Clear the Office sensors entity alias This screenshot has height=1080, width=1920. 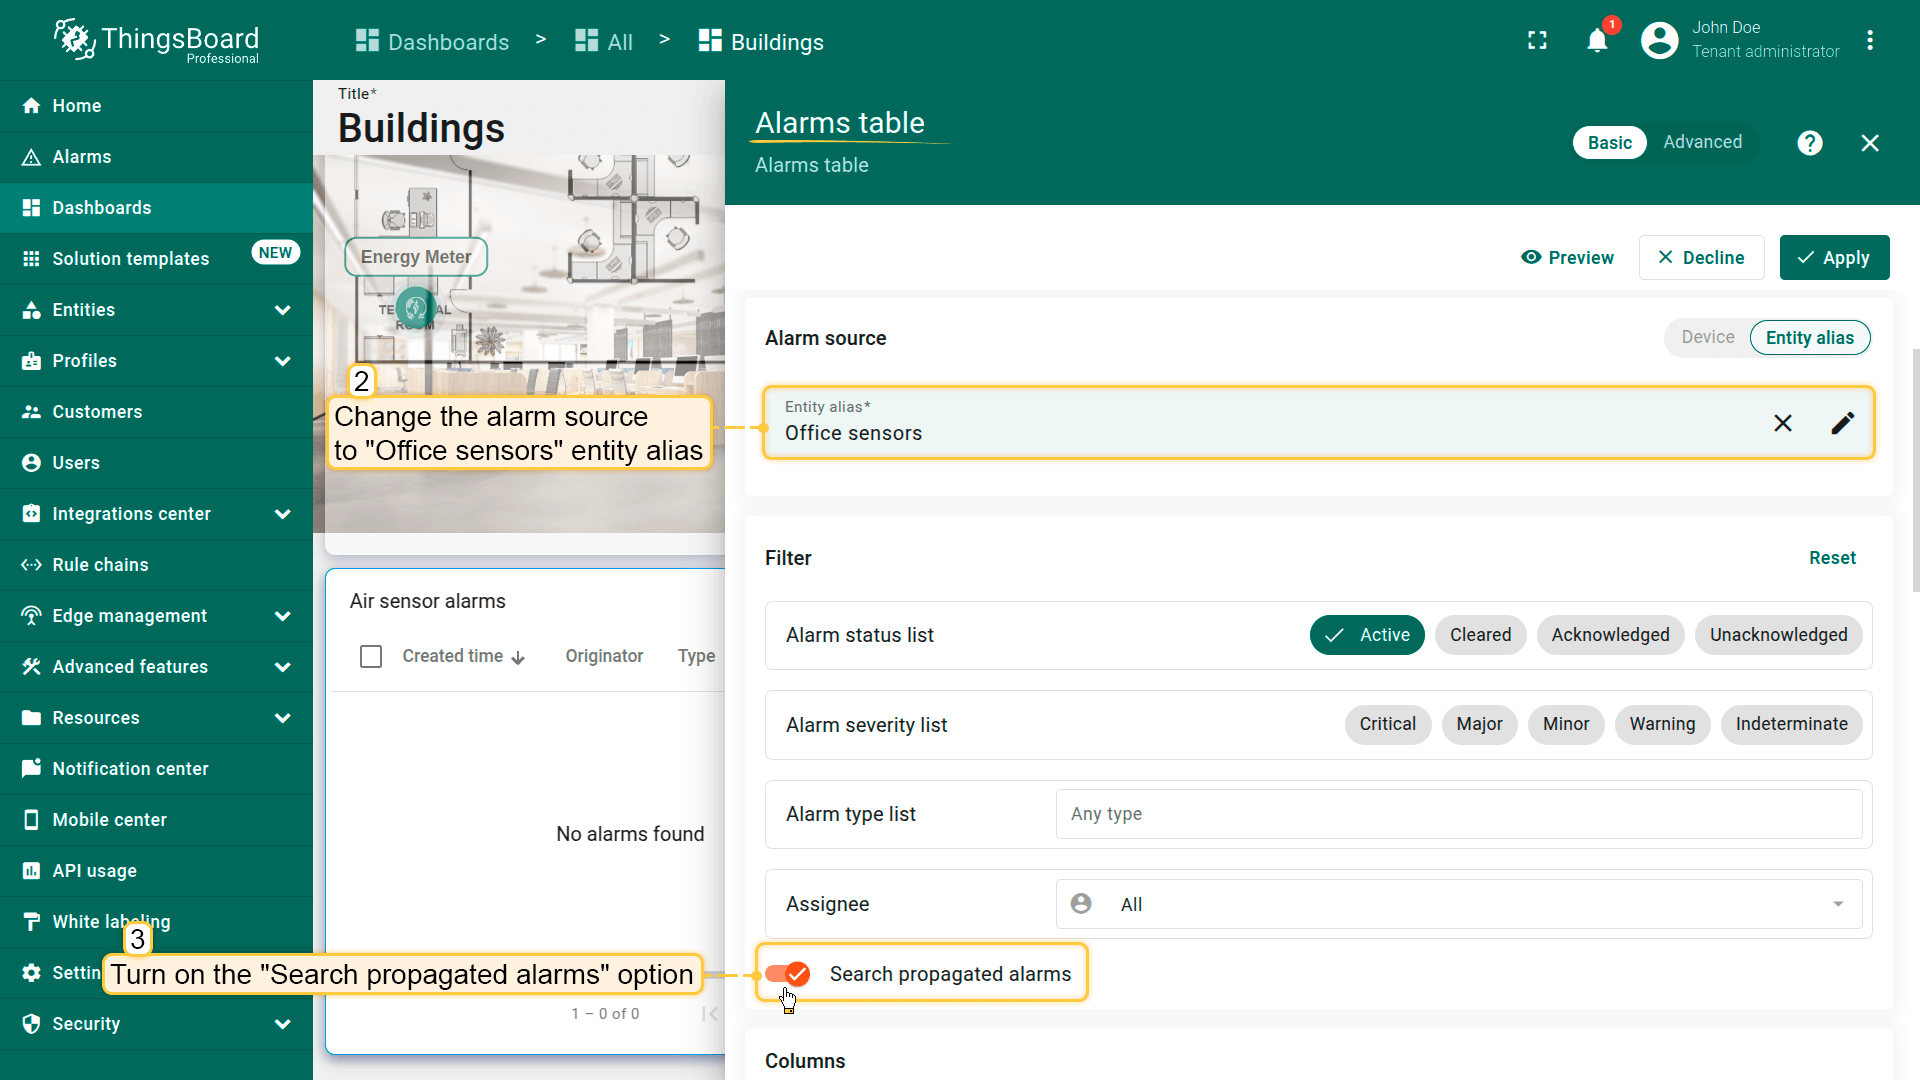[x=1782, y=423]
